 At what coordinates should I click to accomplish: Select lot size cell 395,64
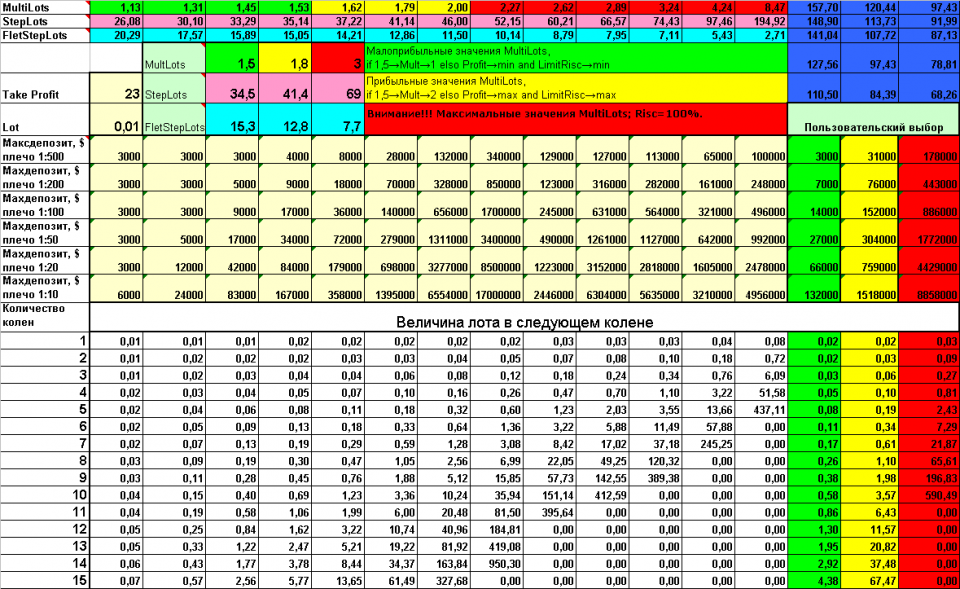click(549, 512)
